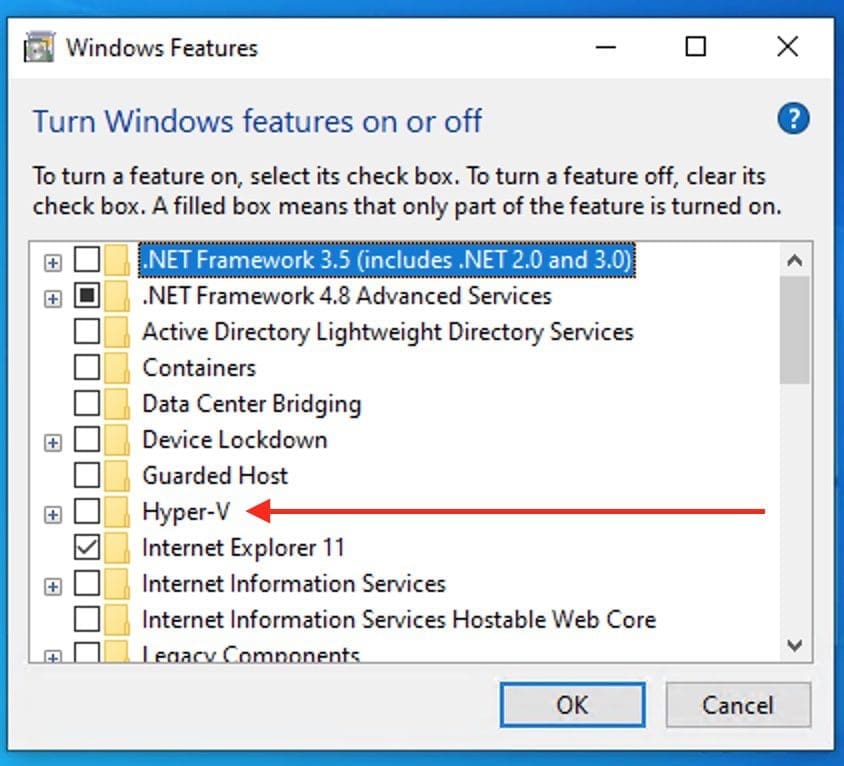Image resolution: width=844 pixels, height=766 pixels.
Task: Click the Device Lockdown folder icon
Action: point(118,440)
